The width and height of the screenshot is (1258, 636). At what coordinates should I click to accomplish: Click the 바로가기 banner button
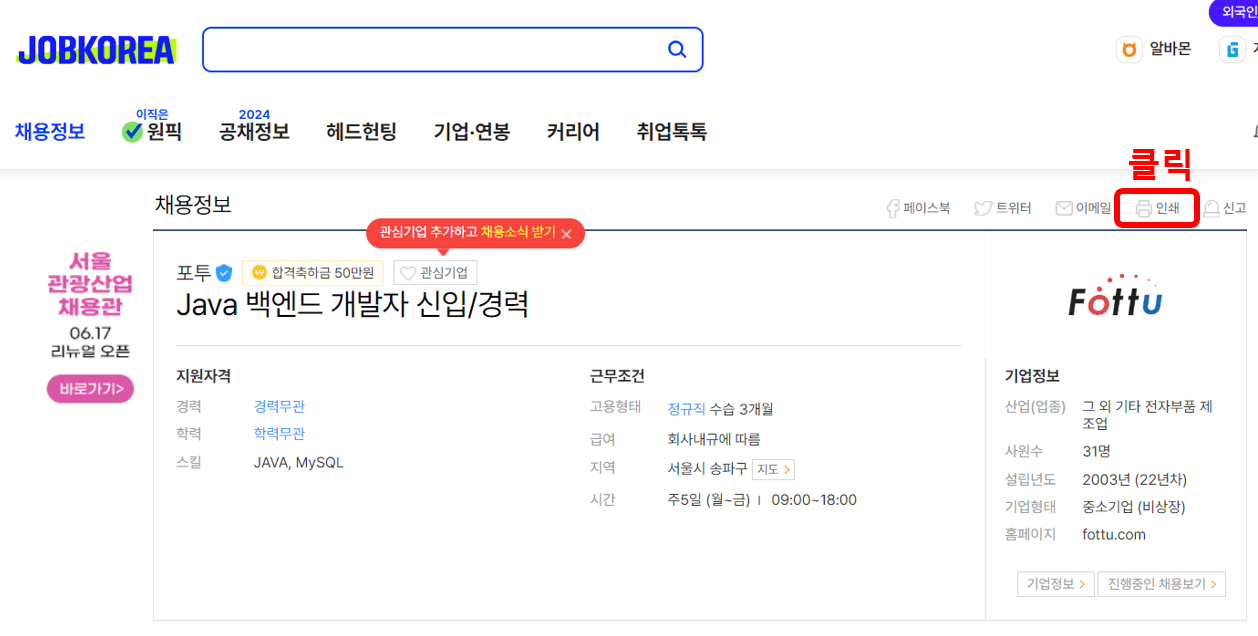(x=89, y=388)
